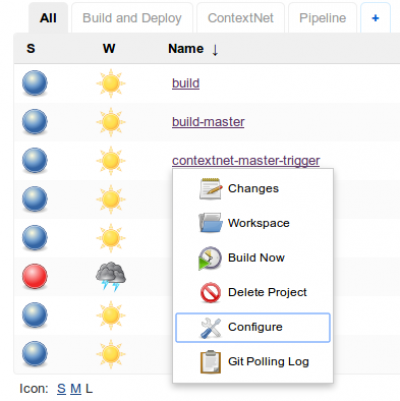Viewport: 400px width, 401px height.
Task: Switch to the Build and Deploy tab
Action: [132, 18]
